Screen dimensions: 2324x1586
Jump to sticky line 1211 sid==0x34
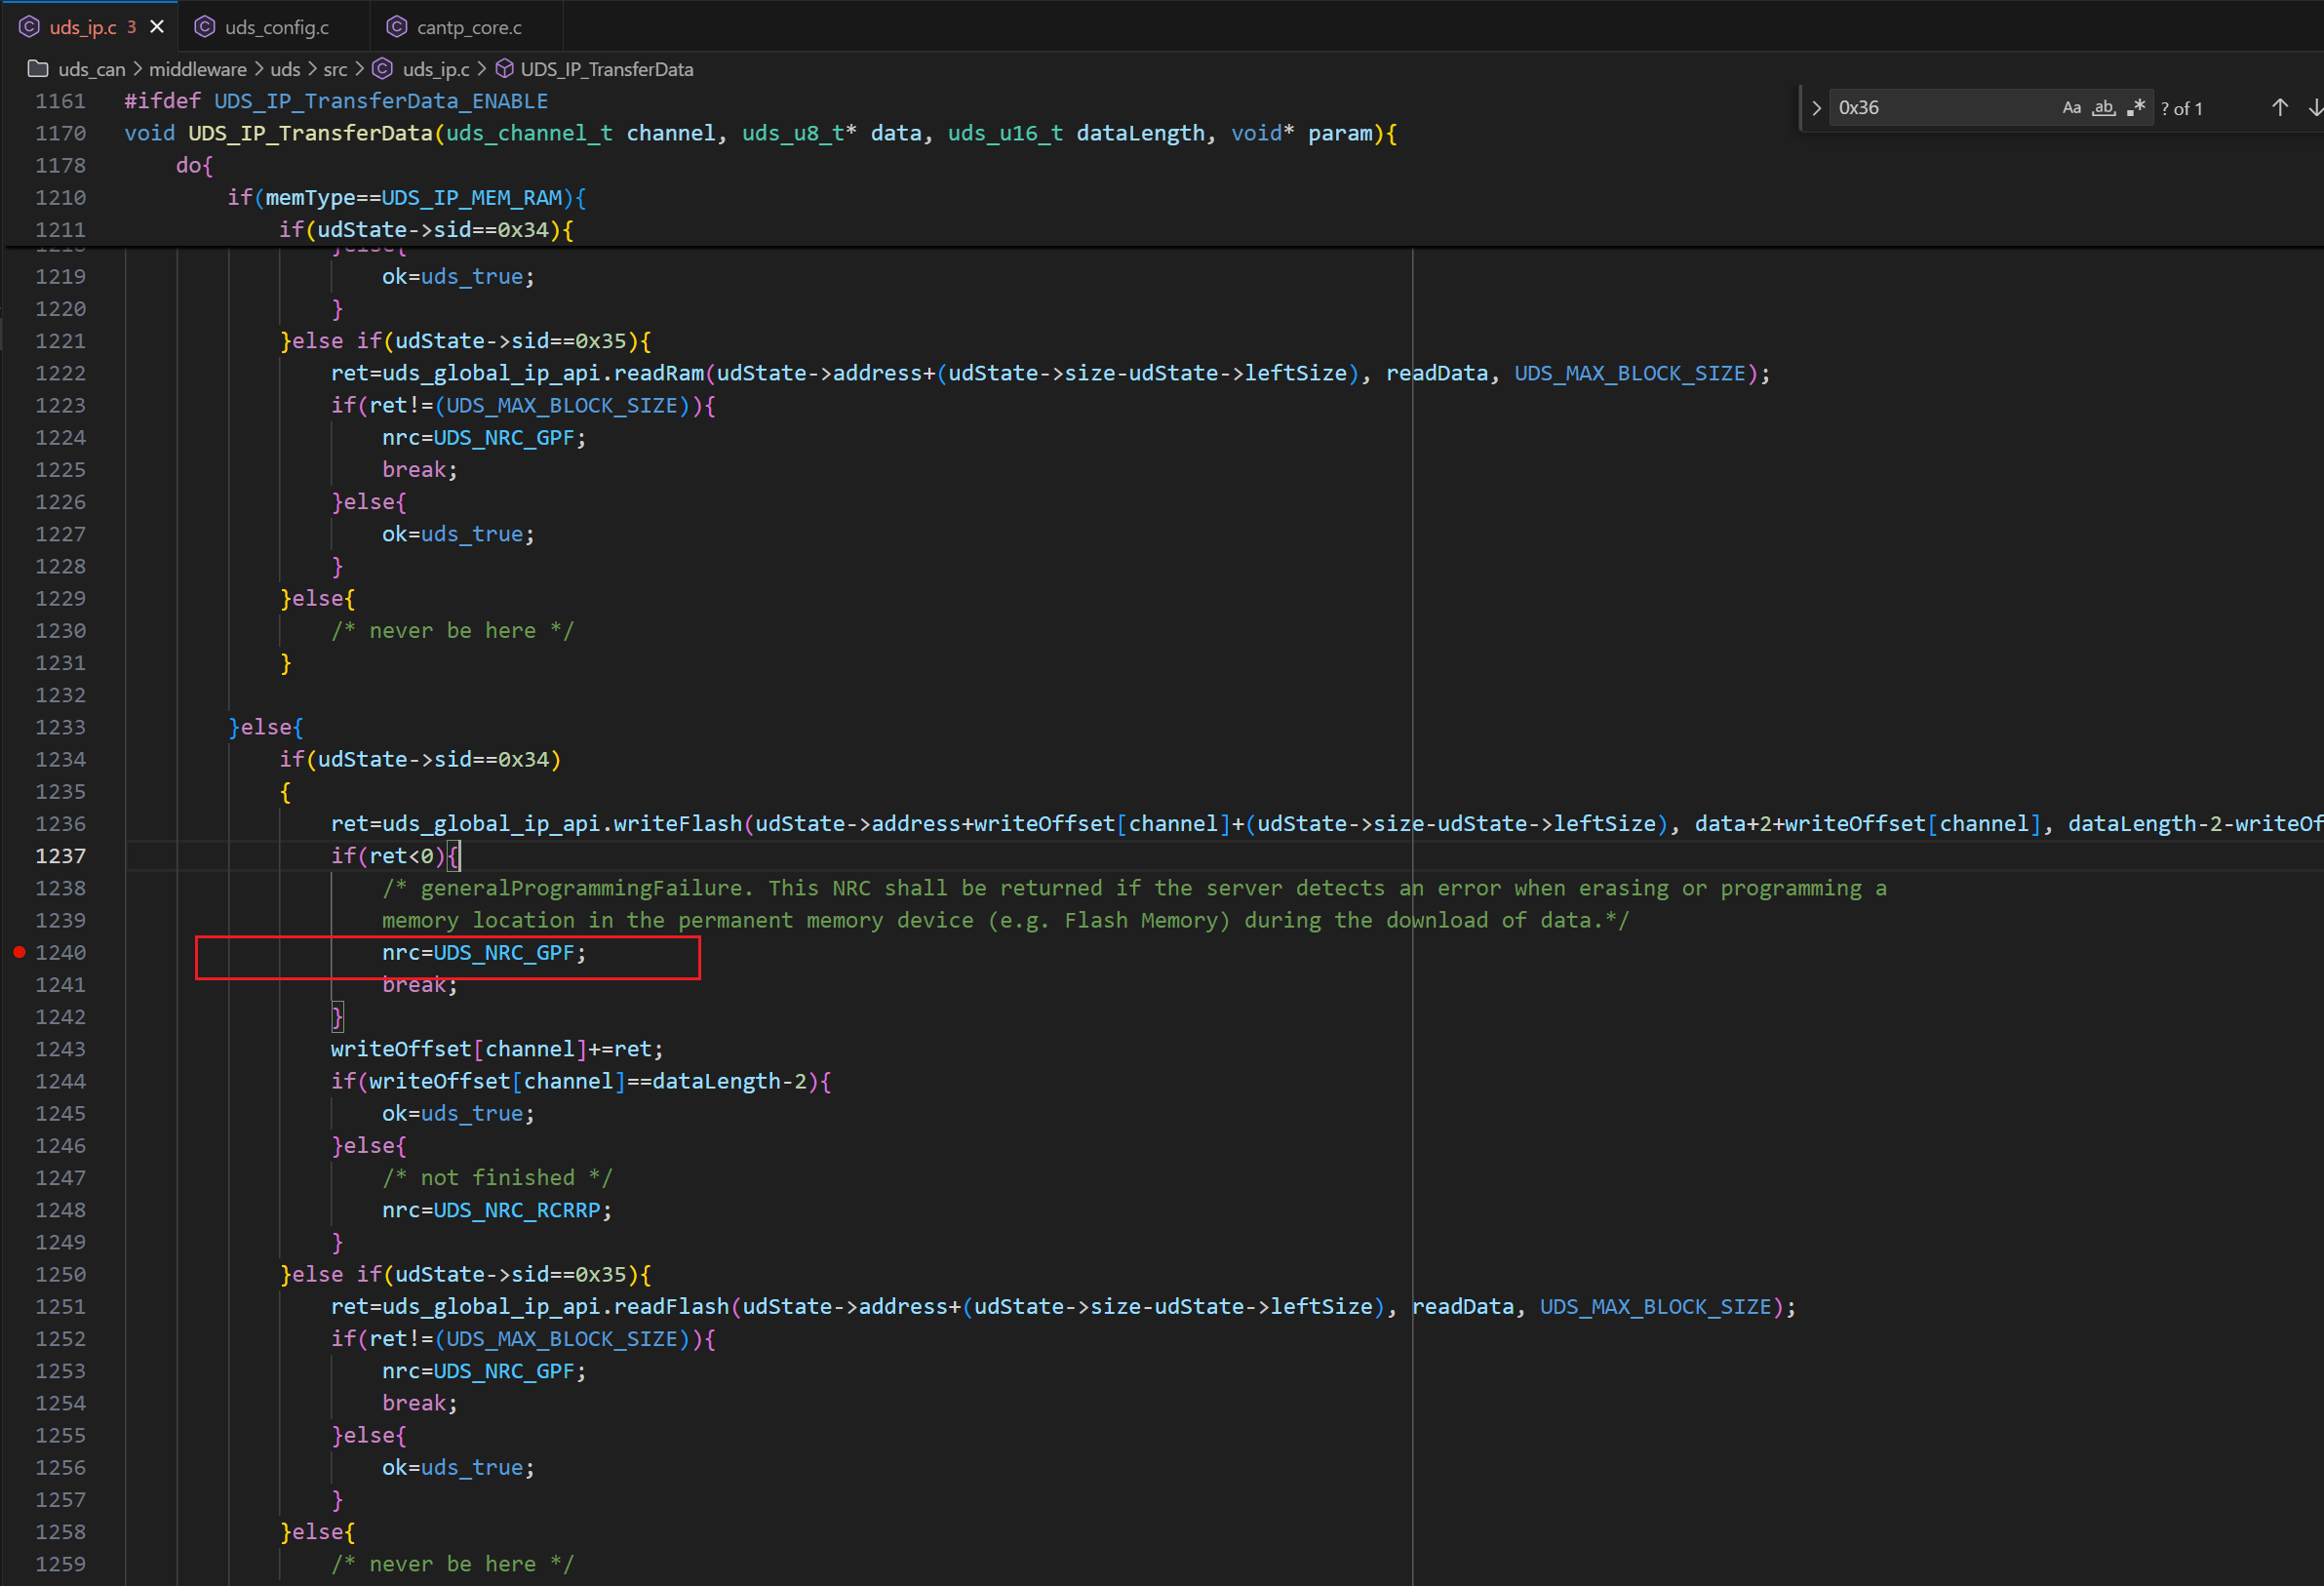point(426,229)
